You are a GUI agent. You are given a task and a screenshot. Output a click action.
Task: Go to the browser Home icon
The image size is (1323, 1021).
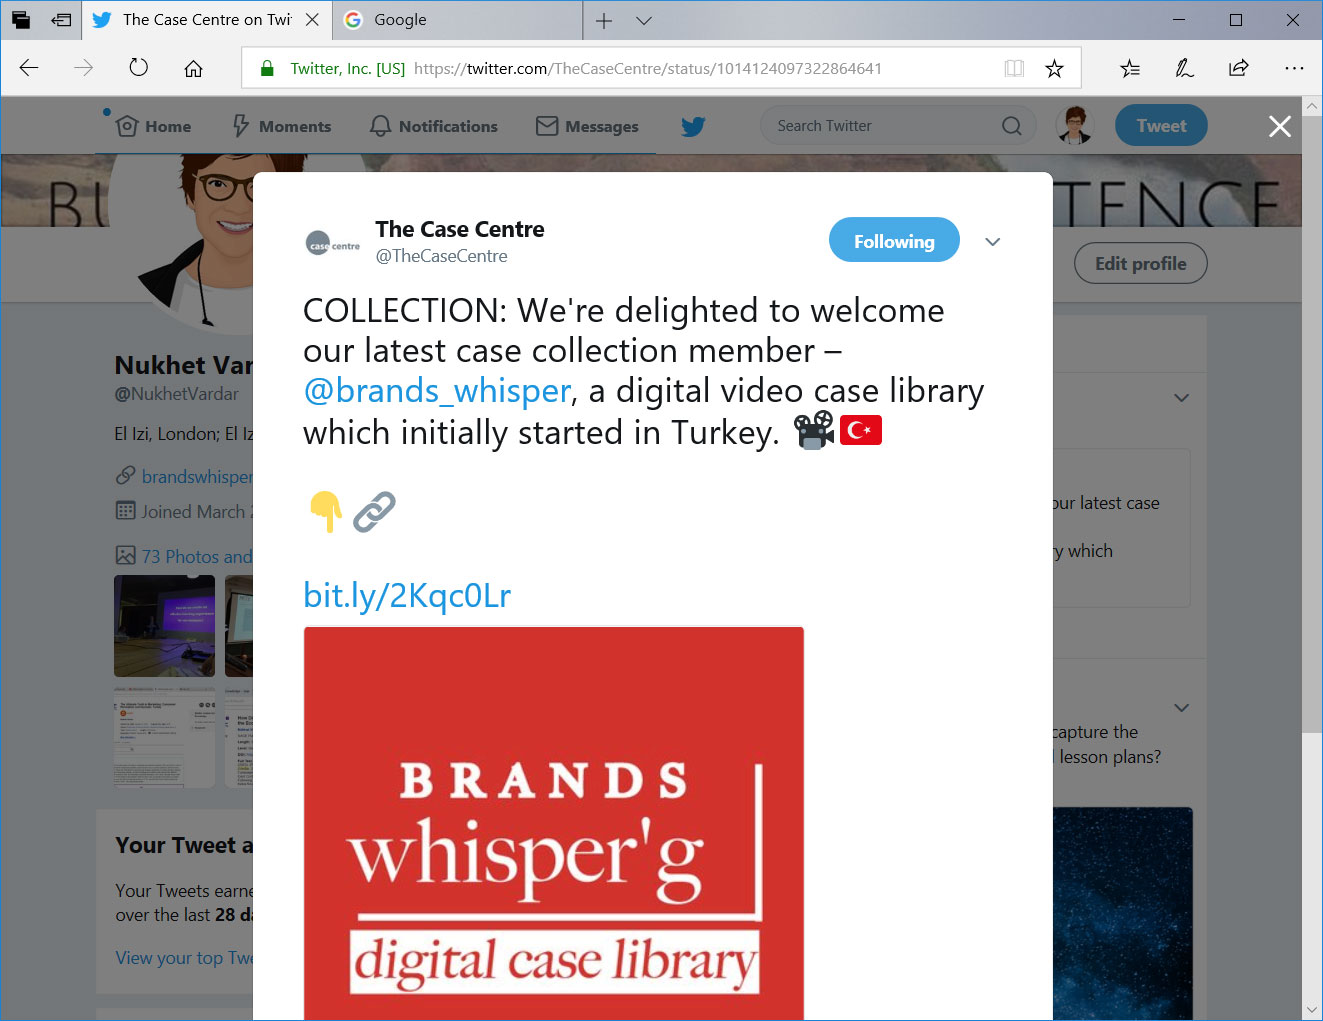tap(193, 68)
